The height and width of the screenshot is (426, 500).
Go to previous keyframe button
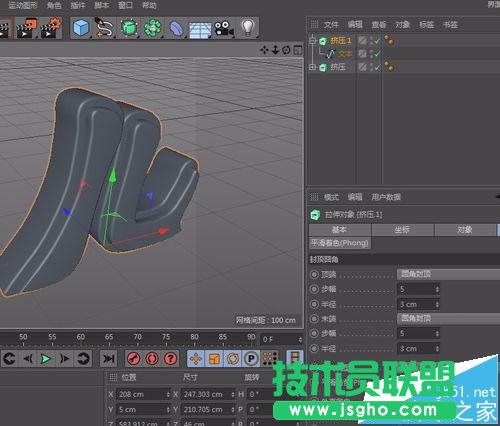(9, 359)
